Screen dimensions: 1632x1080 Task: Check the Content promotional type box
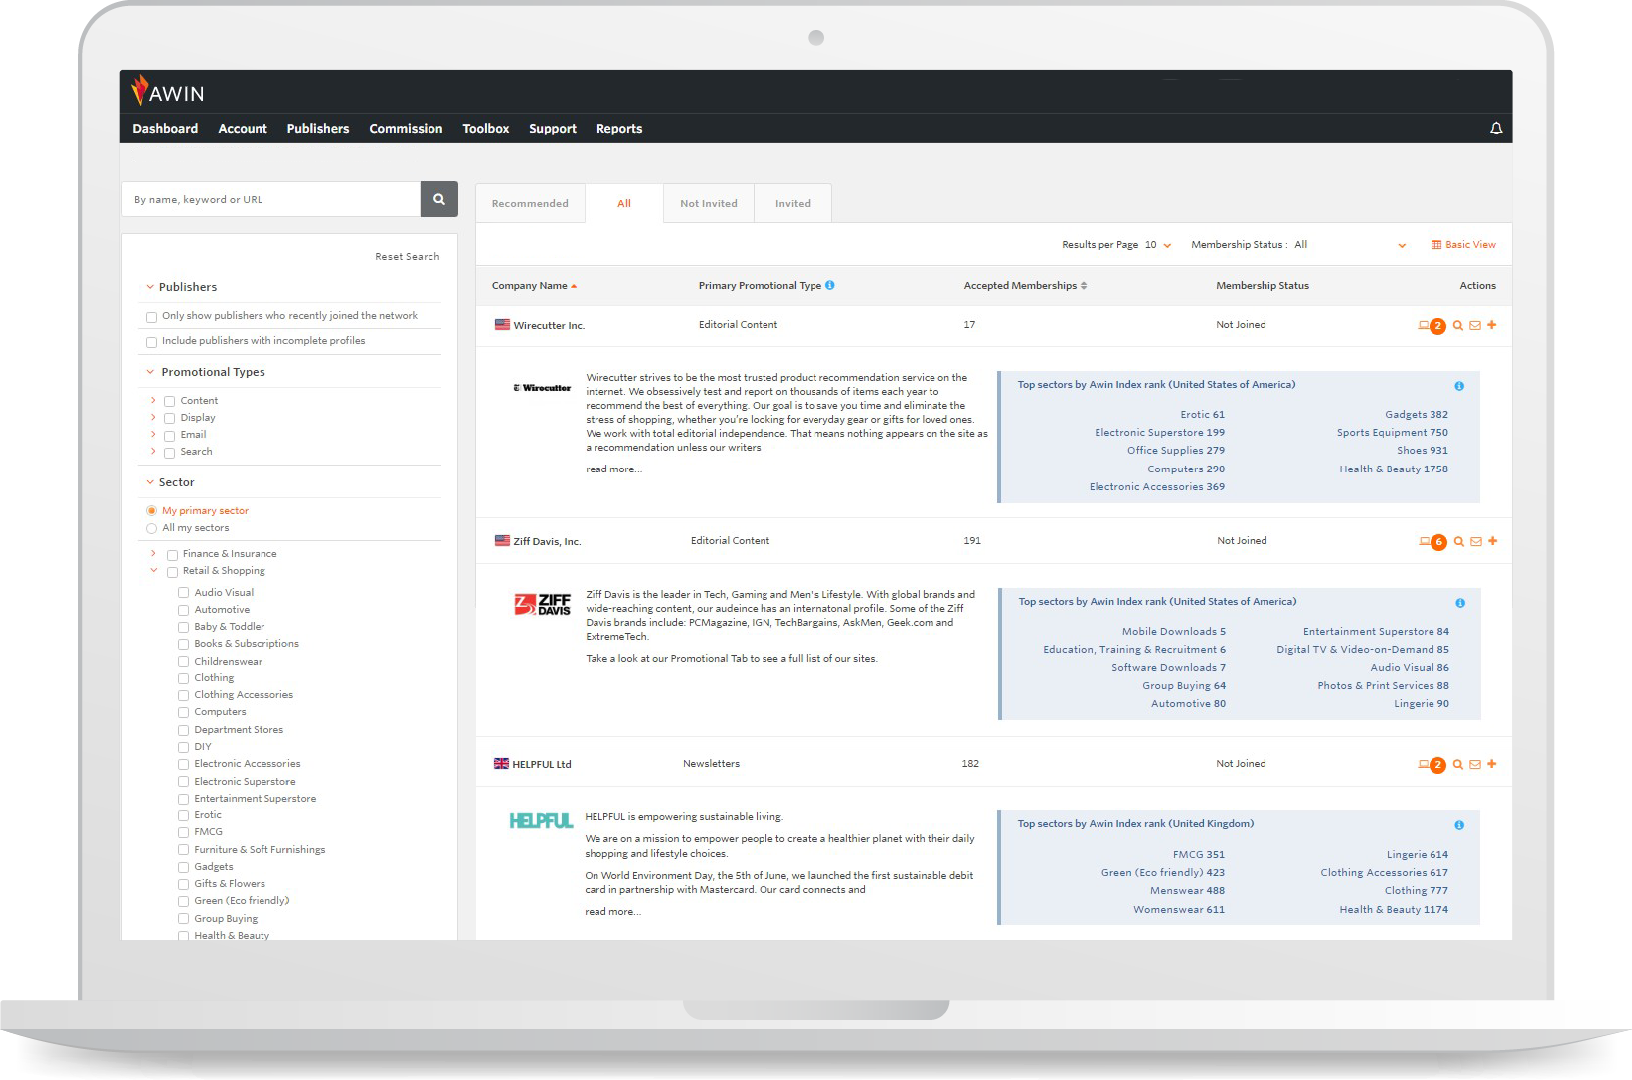coord(170,401)
